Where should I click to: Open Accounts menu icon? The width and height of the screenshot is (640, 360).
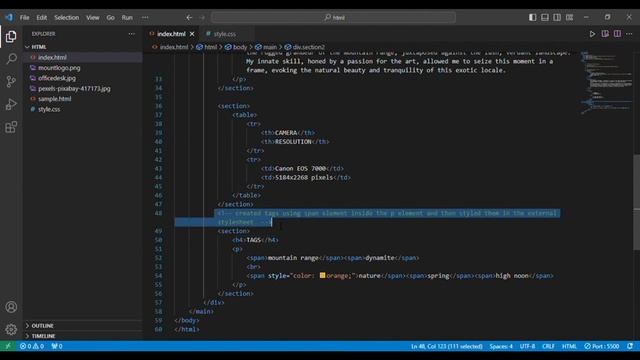(11, 307)
